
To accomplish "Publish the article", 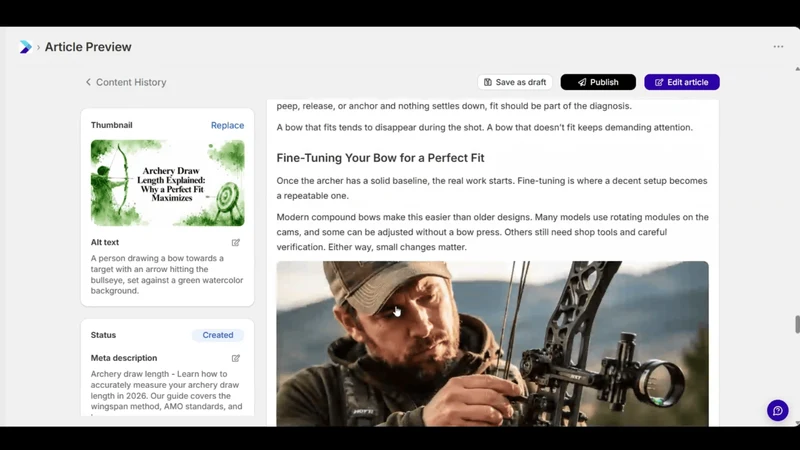I will coord(598,82).
